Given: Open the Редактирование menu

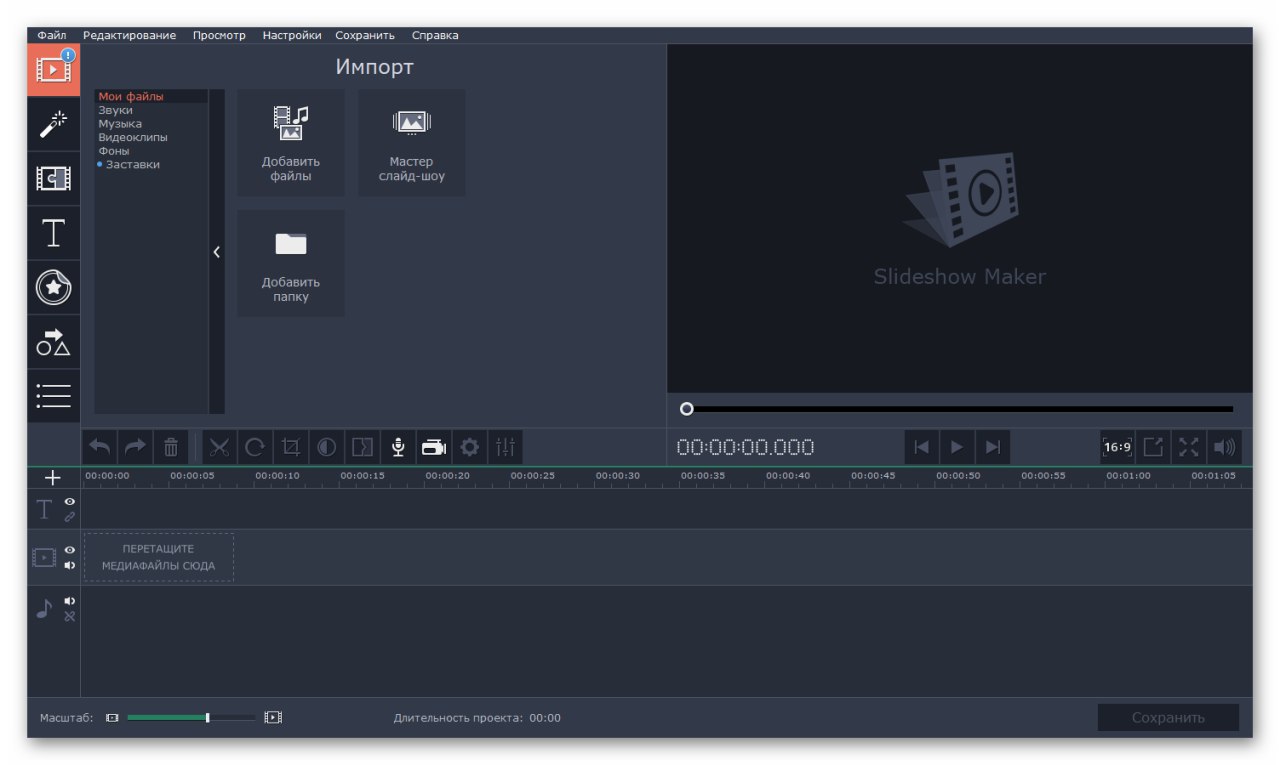Looking at the screenshot, I should tap(129, 35).
